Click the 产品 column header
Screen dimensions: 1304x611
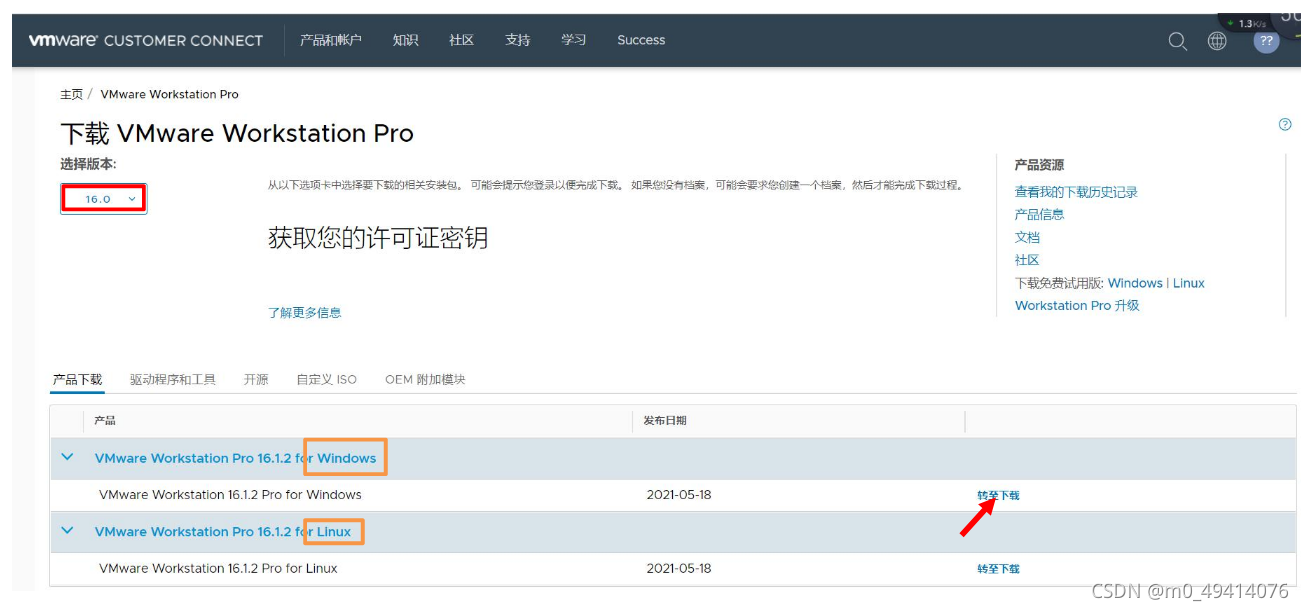pyautogui.click(x=105, y=421)
